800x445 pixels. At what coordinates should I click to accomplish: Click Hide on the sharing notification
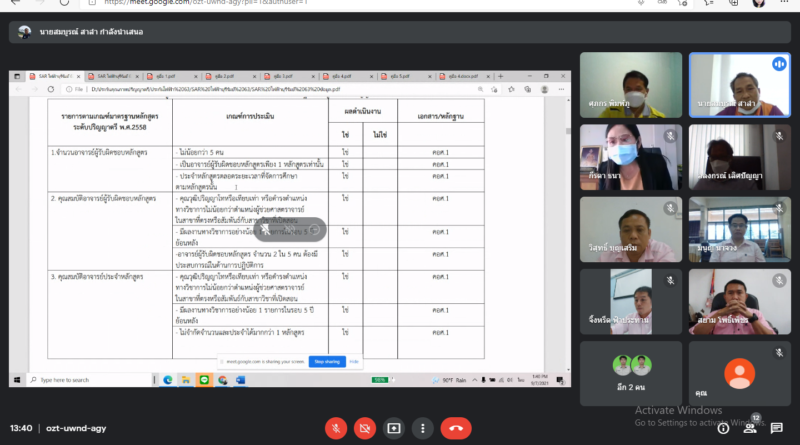point(354,360)
